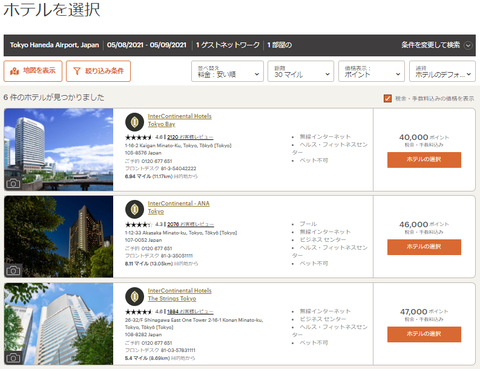This screenshot has width=480, height=369.
Task: Expand the 条件を変更して検索 chevron
Action: (468, 45)
